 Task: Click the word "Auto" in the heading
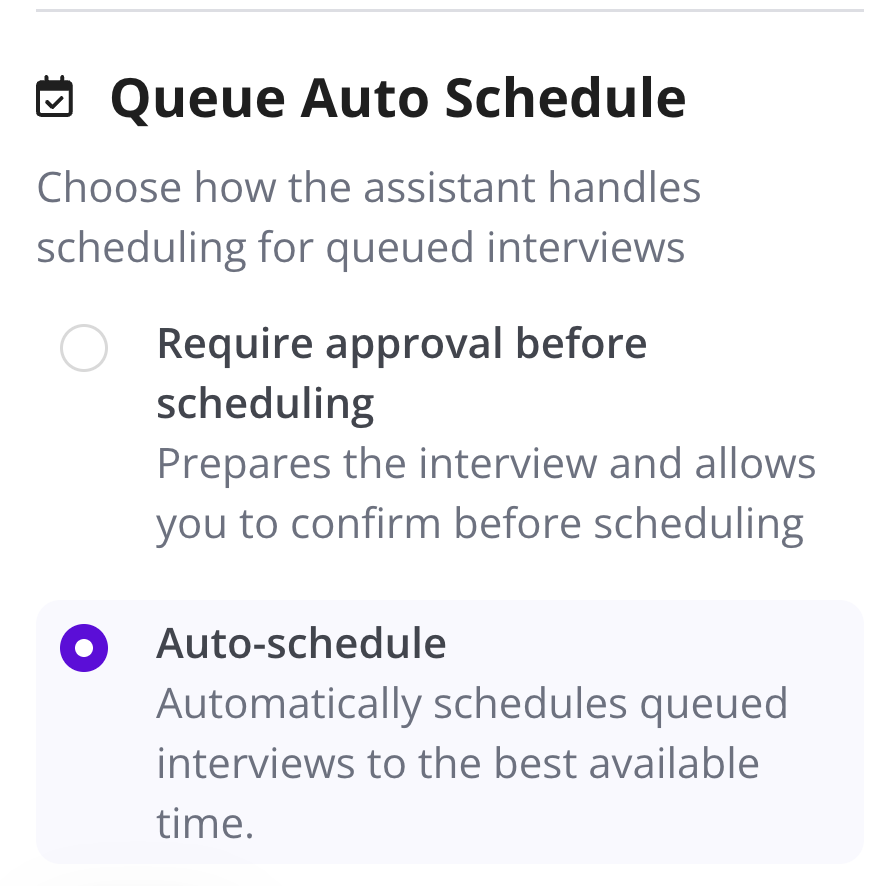365,98
